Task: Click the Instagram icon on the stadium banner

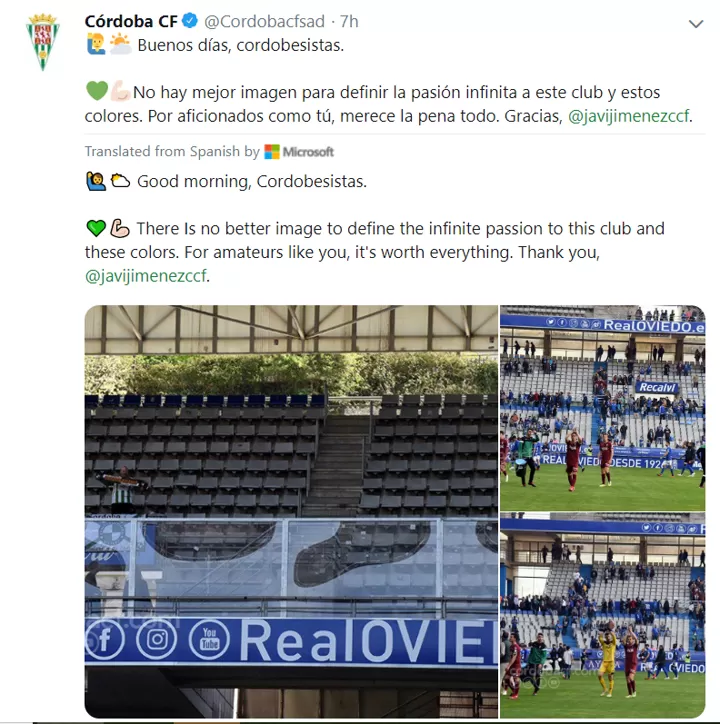Action: pos(157,639)
